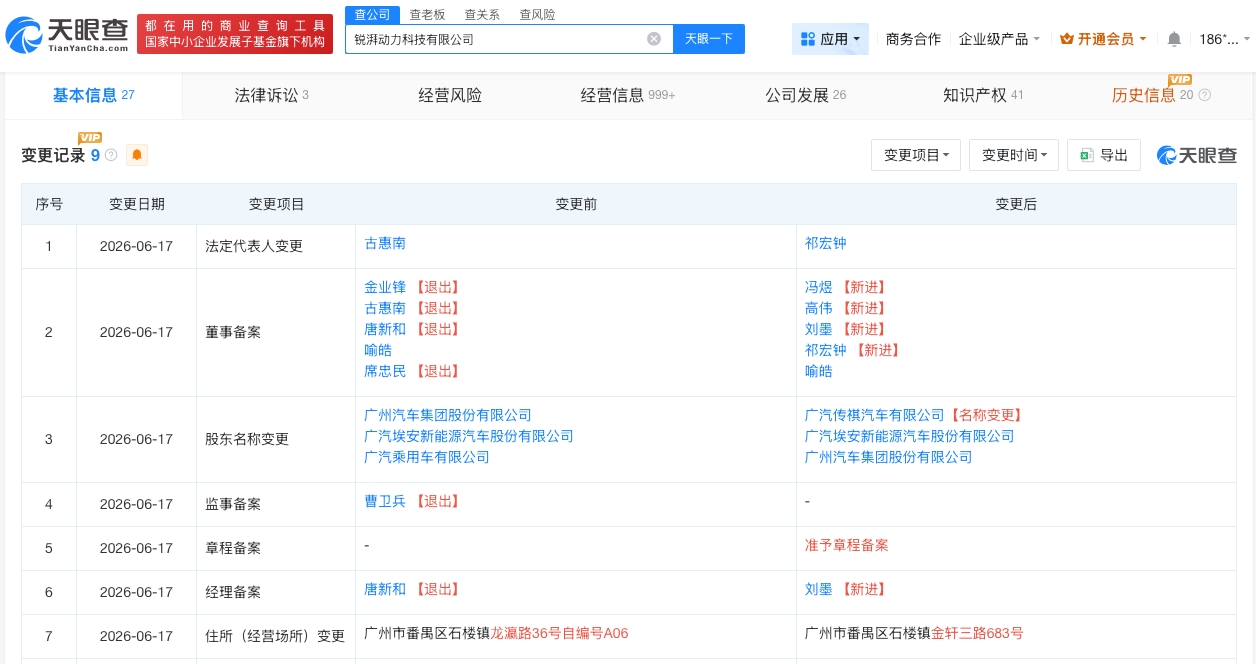Expand the 企业级产品 menu
This screenshot has width=1256, height=664.
pyautogui.click(x=999, y=39)
